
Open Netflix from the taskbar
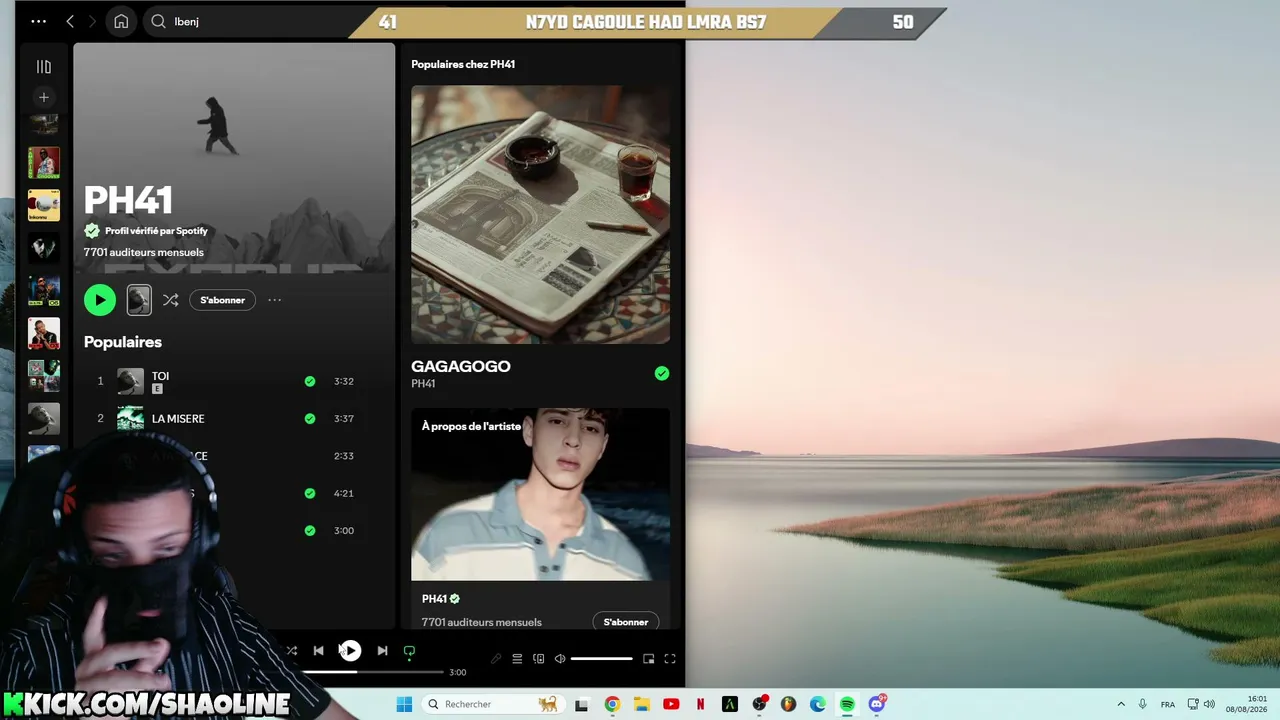coord(700,704)
